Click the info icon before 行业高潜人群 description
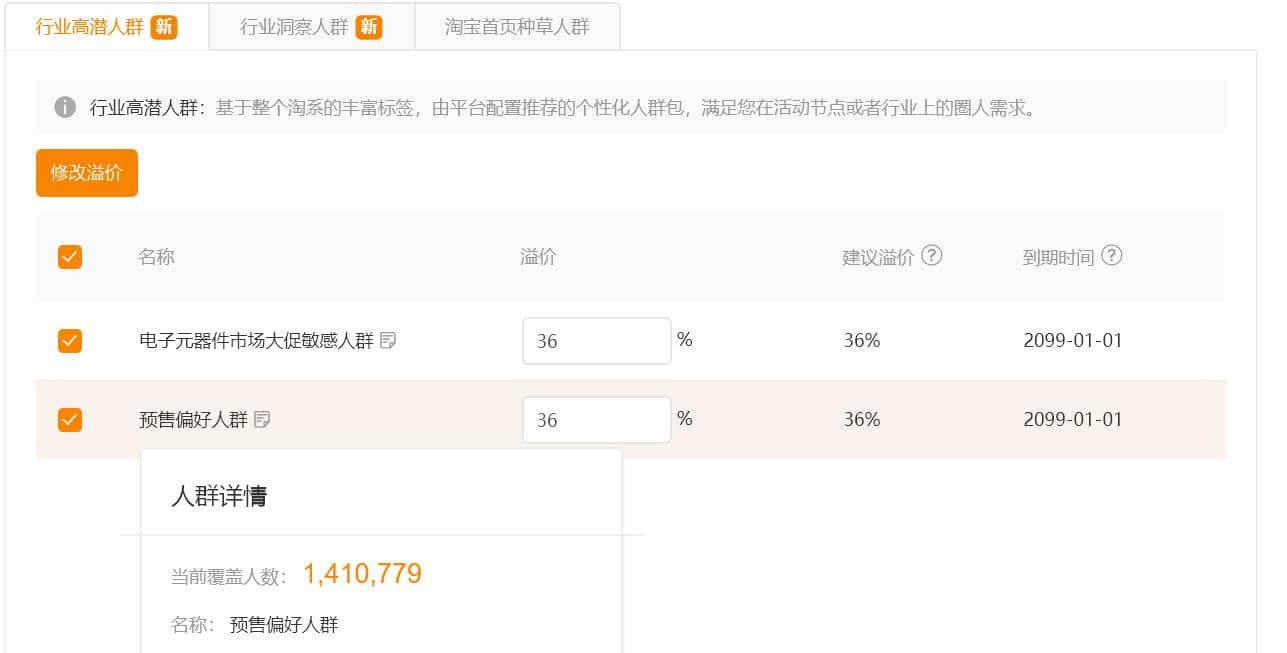 (x=65, y=107)
